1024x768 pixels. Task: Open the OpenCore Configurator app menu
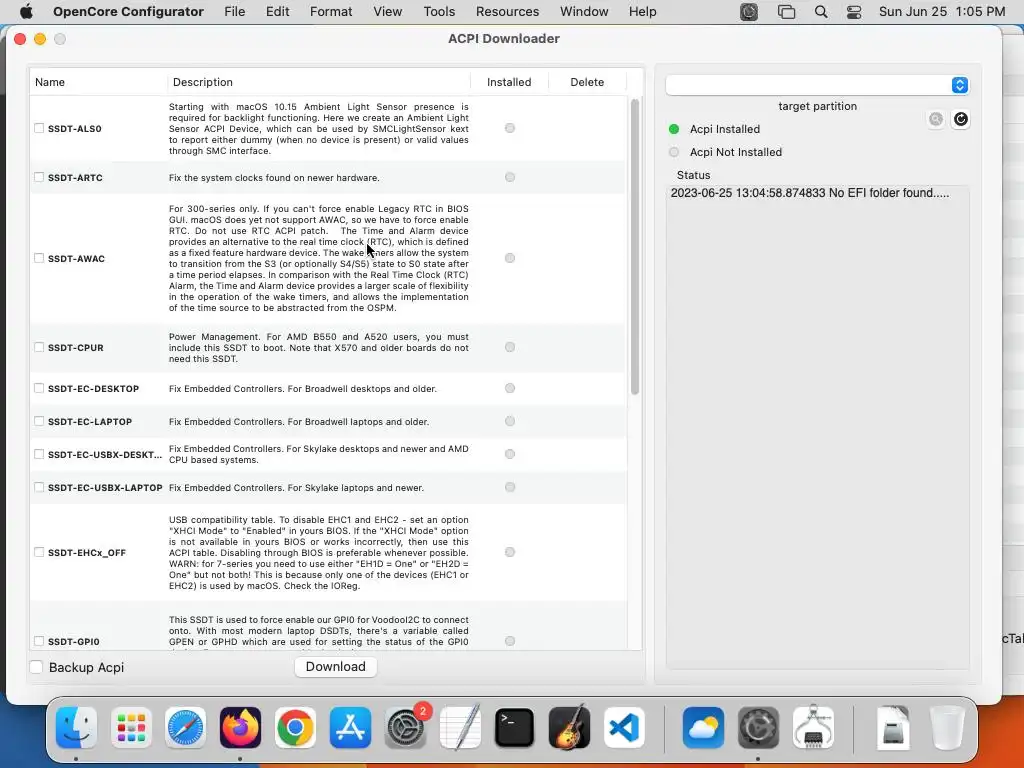pos(128,12)
